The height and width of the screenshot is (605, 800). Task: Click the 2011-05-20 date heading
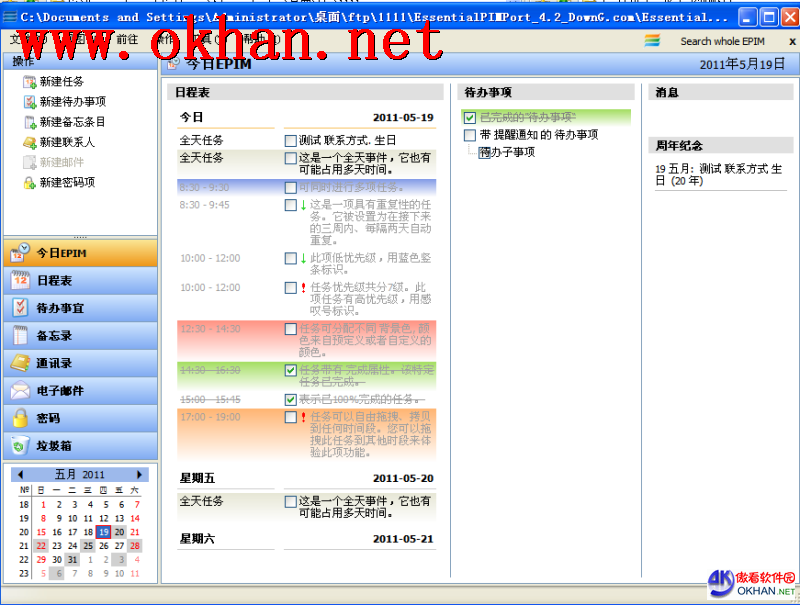[403, 478]
